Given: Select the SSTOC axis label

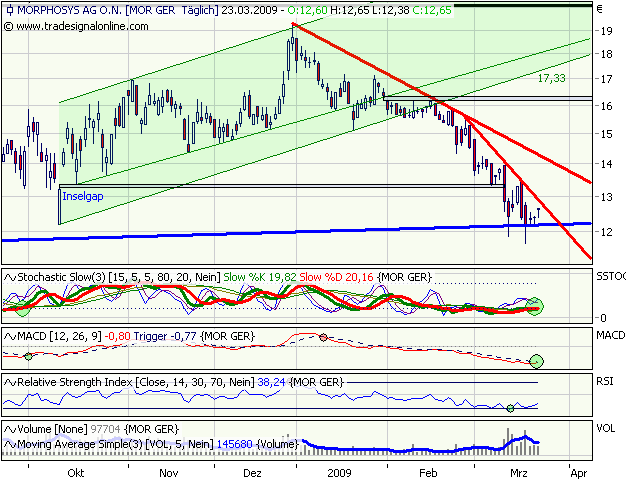Looking at the screenshot, I should 611,275.
